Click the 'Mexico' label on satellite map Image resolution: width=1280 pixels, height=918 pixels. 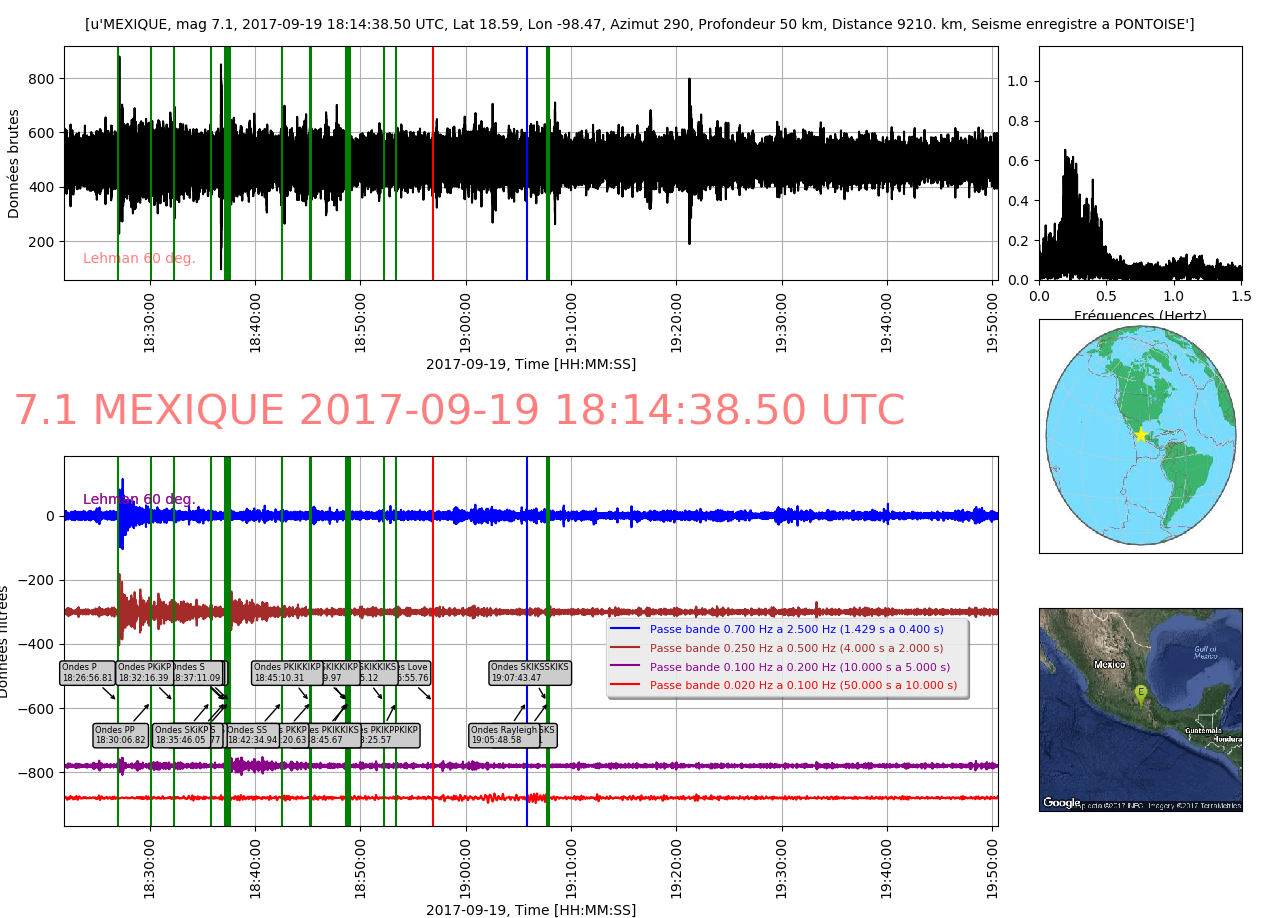(1109, 665)
